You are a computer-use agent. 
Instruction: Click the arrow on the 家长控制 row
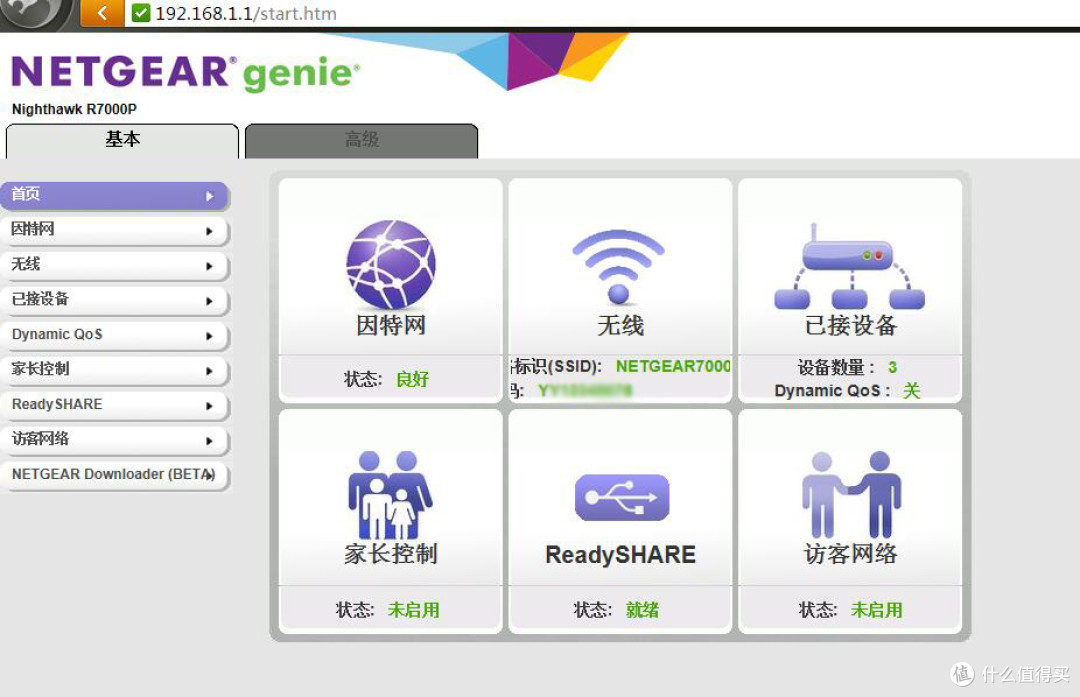click(x=209, y=371)
